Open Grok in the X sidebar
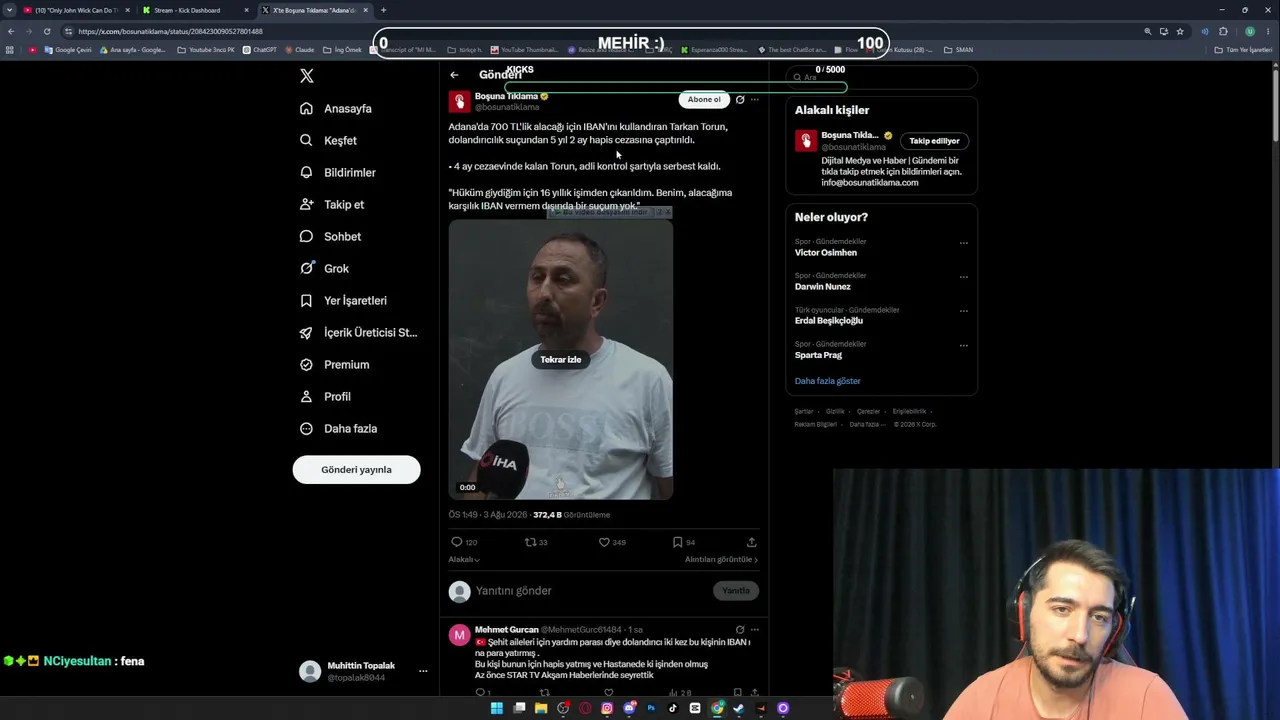Screen dimensions: 1280x720 tap(324, 269)
